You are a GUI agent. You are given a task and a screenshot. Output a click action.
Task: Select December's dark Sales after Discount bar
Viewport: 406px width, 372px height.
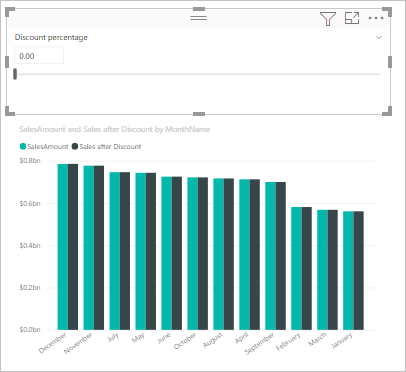73,247
